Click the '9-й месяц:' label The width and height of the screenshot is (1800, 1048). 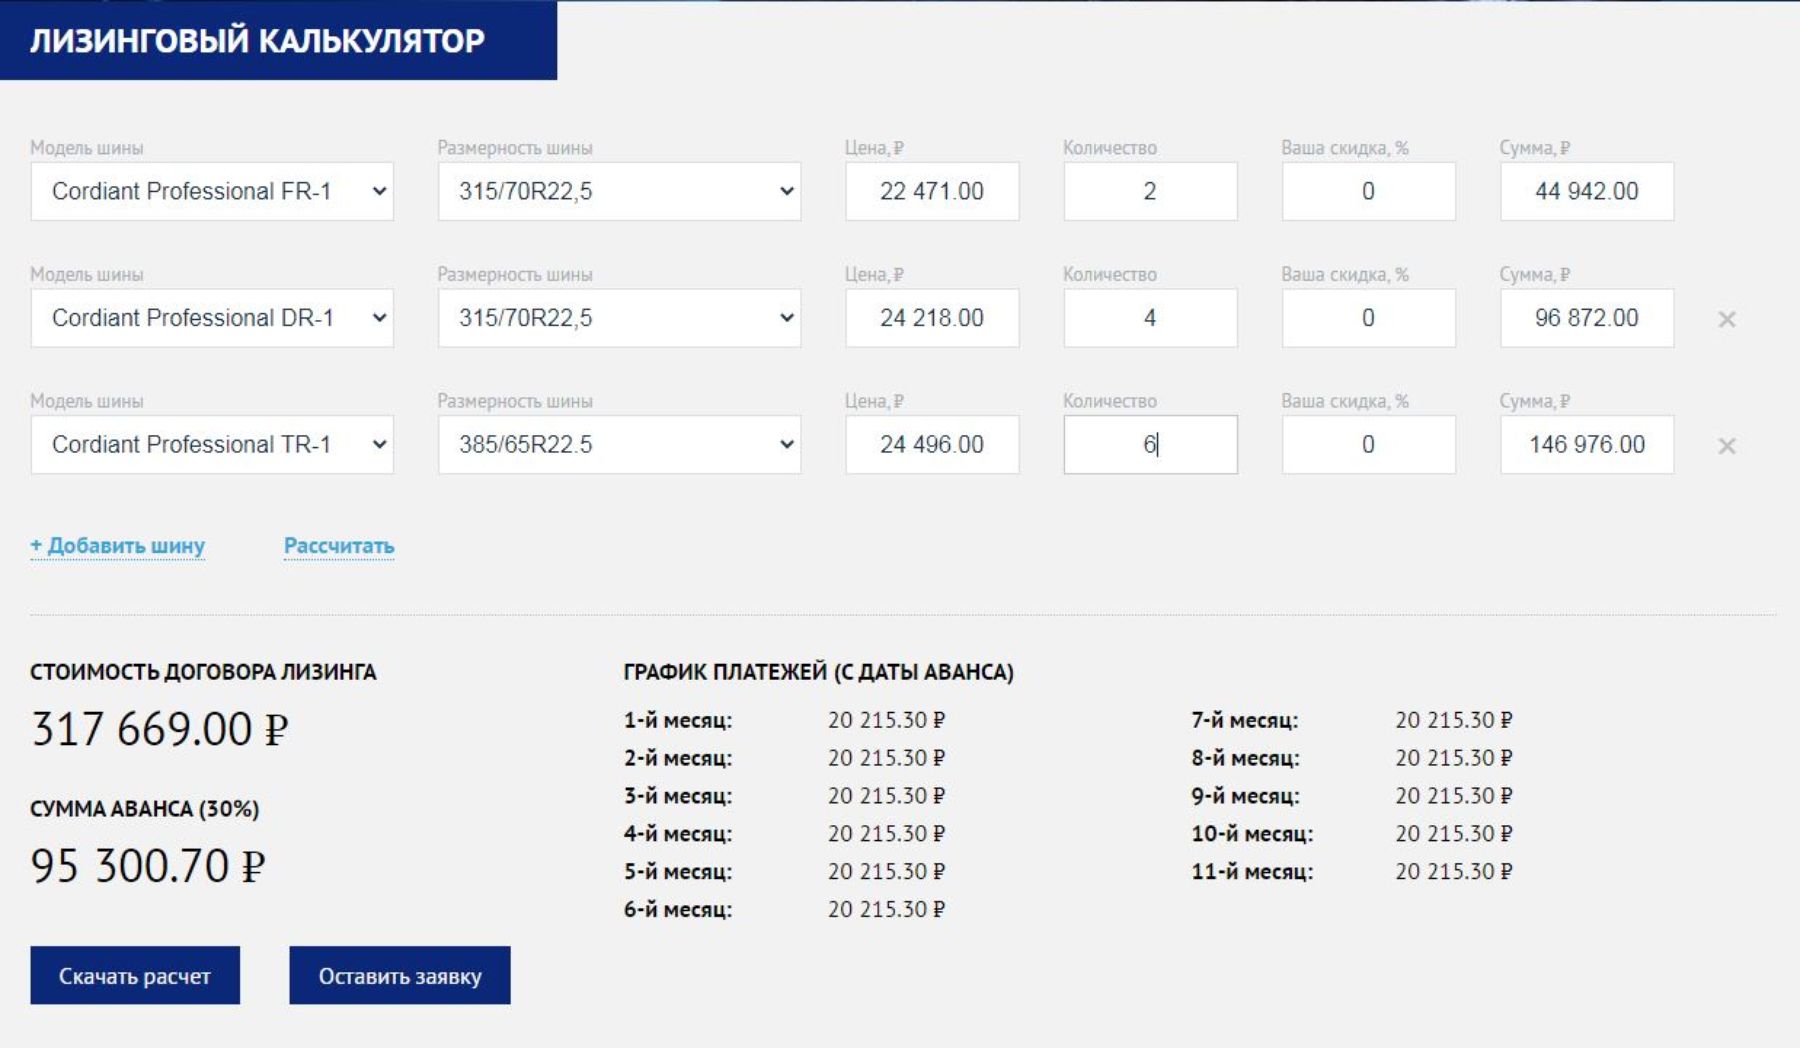[1245, 796]
